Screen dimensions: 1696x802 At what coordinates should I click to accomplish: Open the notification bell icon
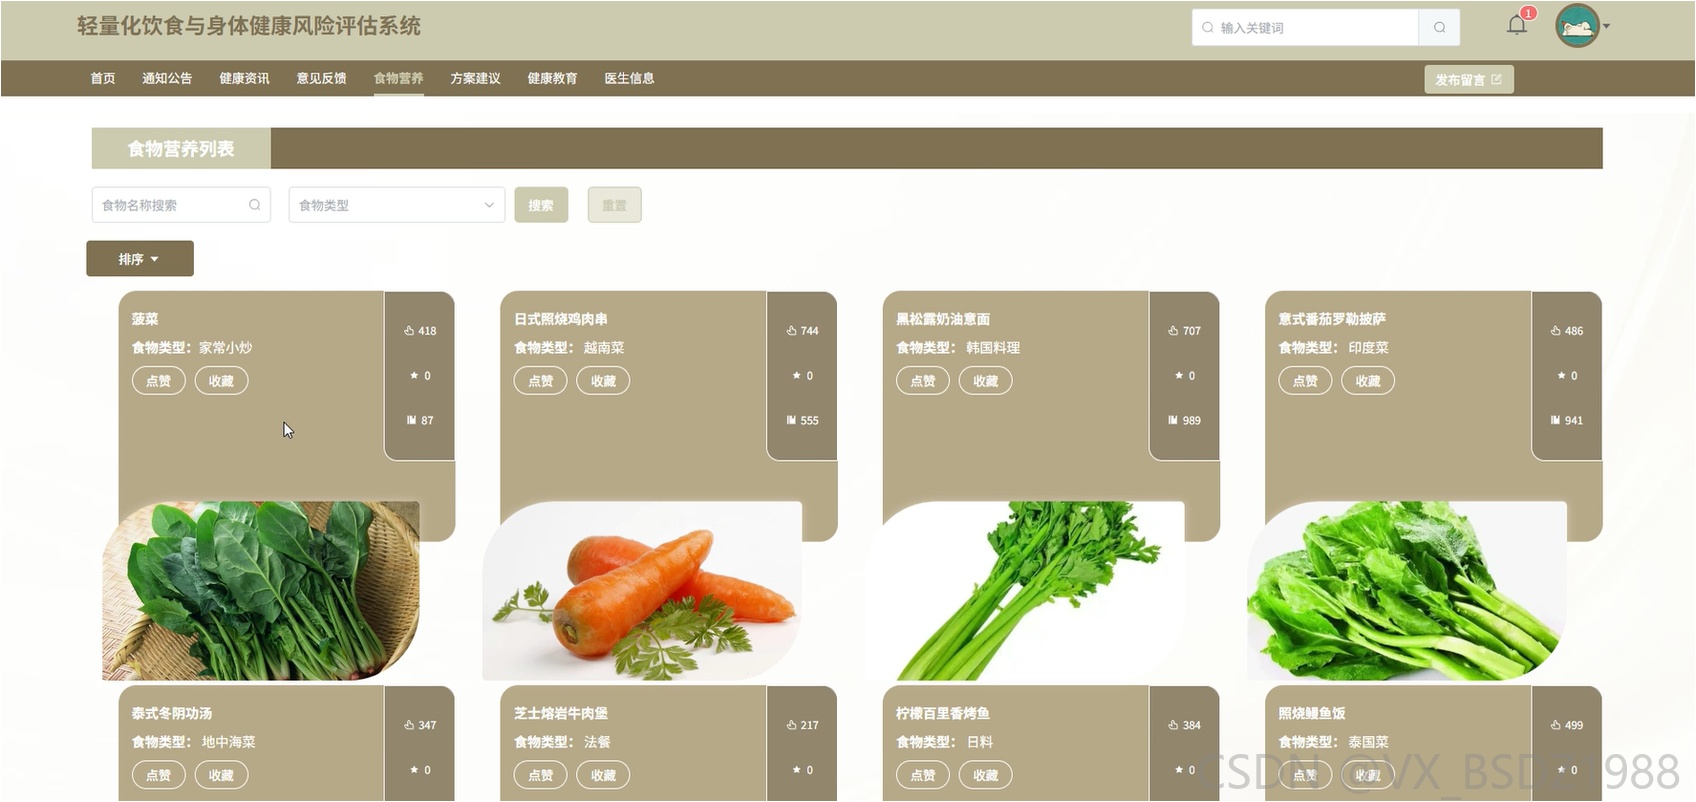click(x=1517, y=25)
